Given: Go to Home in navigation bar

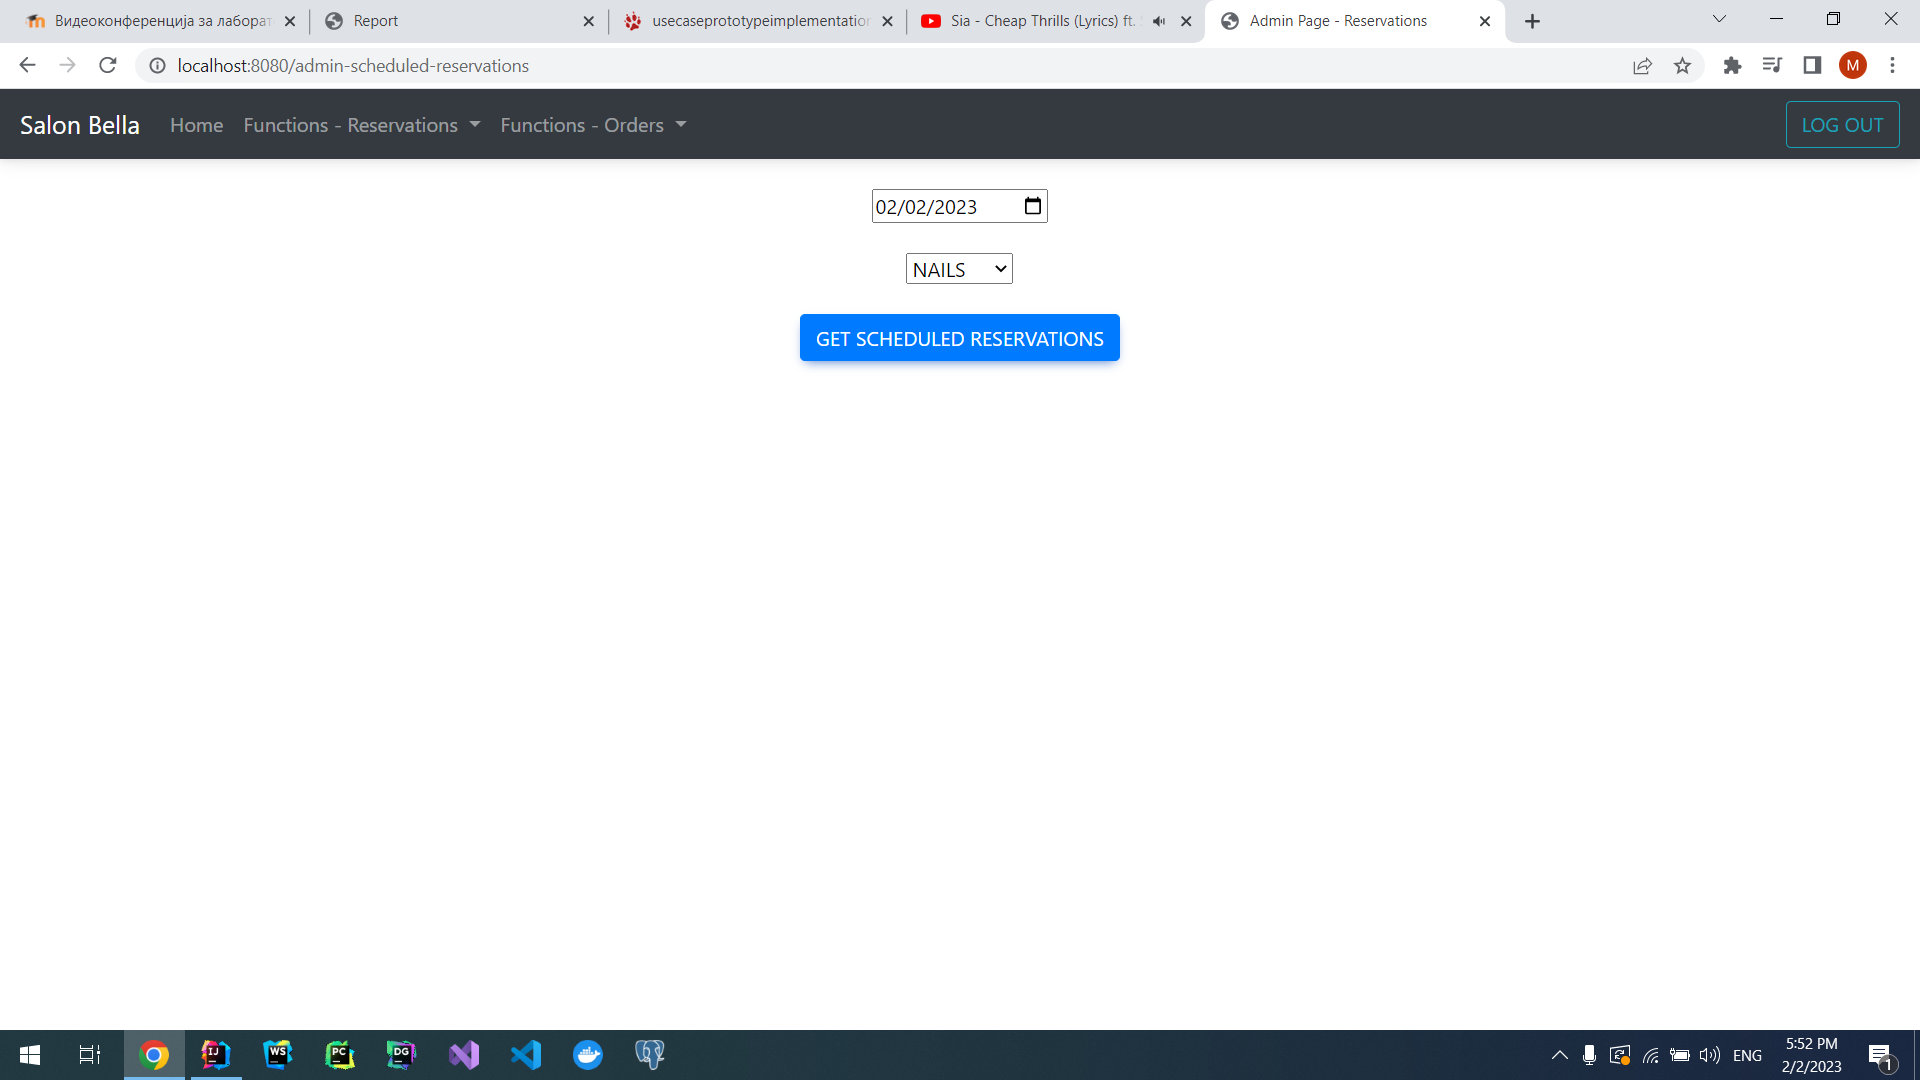Looking at the screenshot, I should coord(196,125).
